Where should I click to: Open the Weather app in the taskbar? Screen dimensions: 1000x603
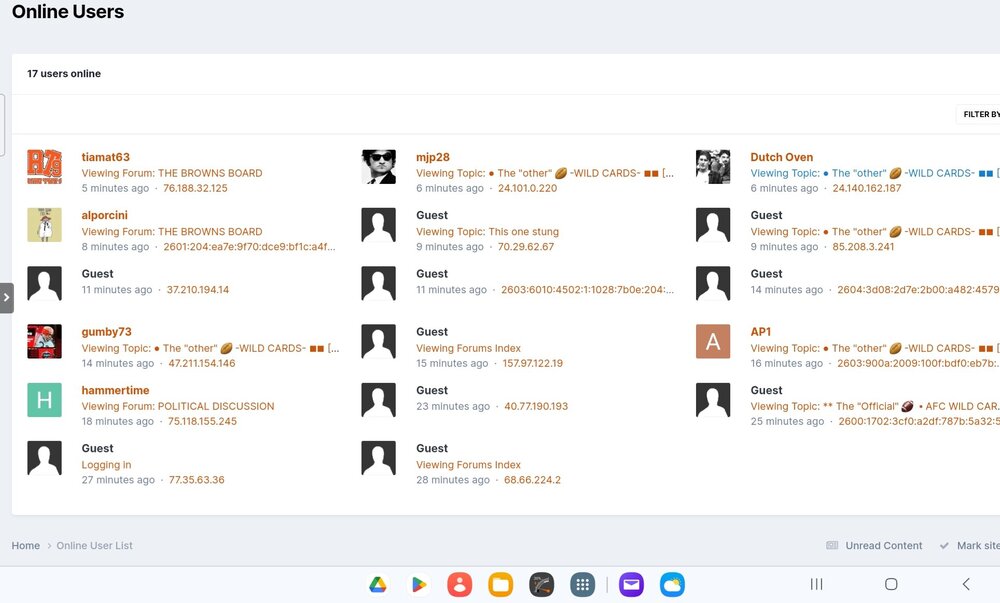(672, 584)
